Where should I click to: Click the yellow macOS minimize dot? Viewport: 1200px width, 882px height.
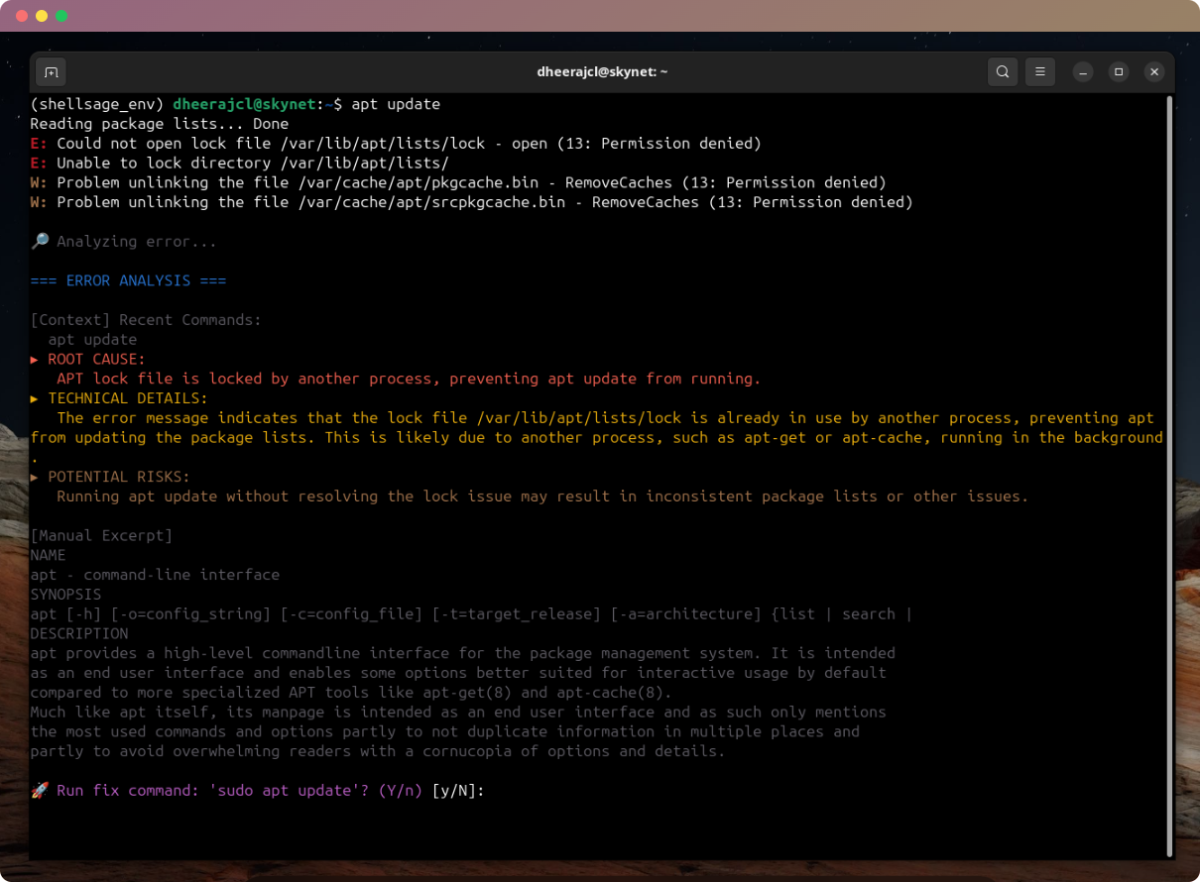(x=42, y=16)
